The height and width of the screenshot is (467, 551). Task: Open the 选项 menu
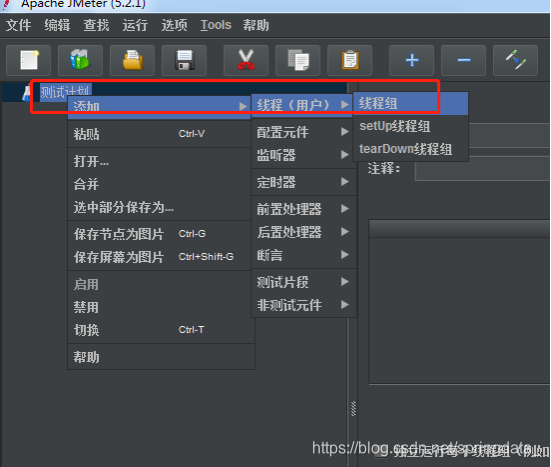tap(174, 25)
